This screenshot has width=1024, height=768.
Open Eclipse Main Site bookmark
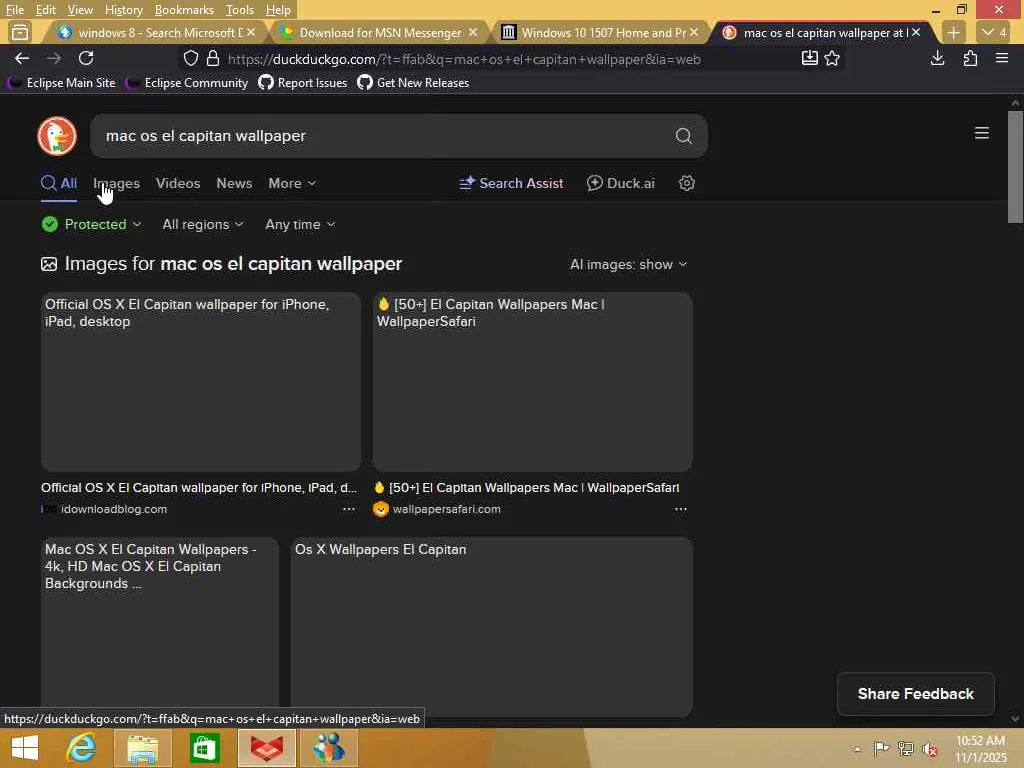[x=61, y=82]
